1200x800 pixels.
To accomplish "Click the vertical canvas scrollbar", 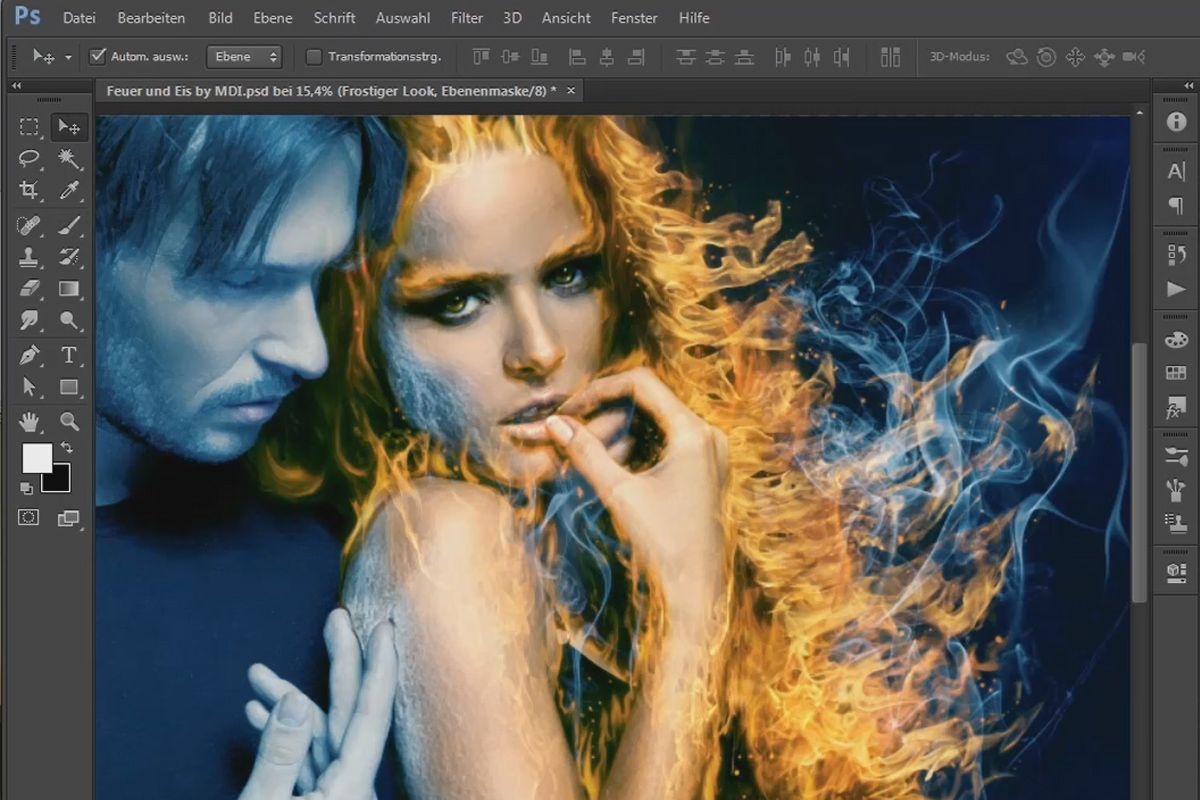I will (x=1139, y=472).
